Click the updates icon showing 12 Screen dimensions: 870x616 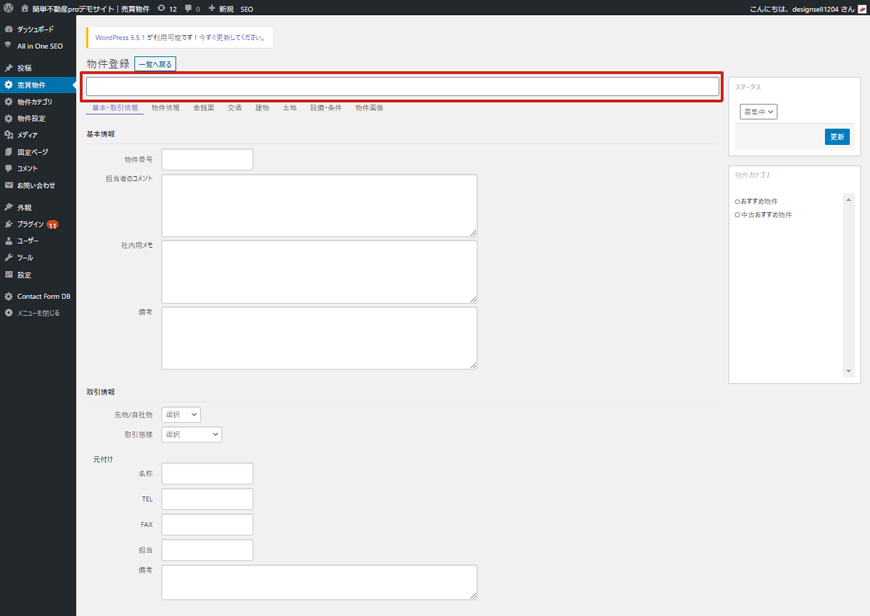point(166,8)
